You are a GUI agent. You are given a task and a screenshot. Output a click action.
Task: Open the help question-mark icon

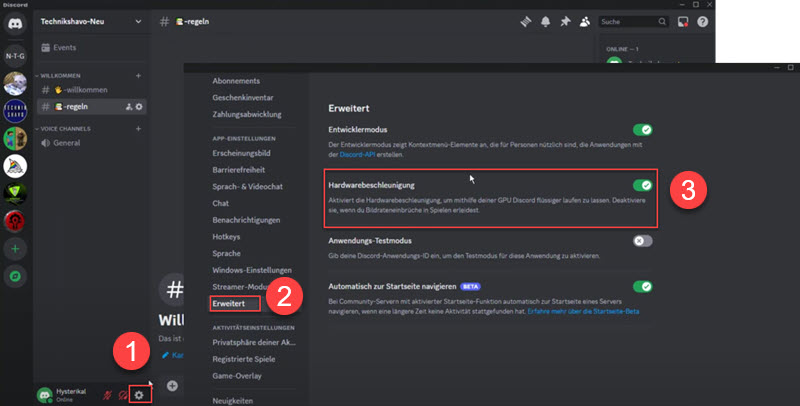(703, 21)
